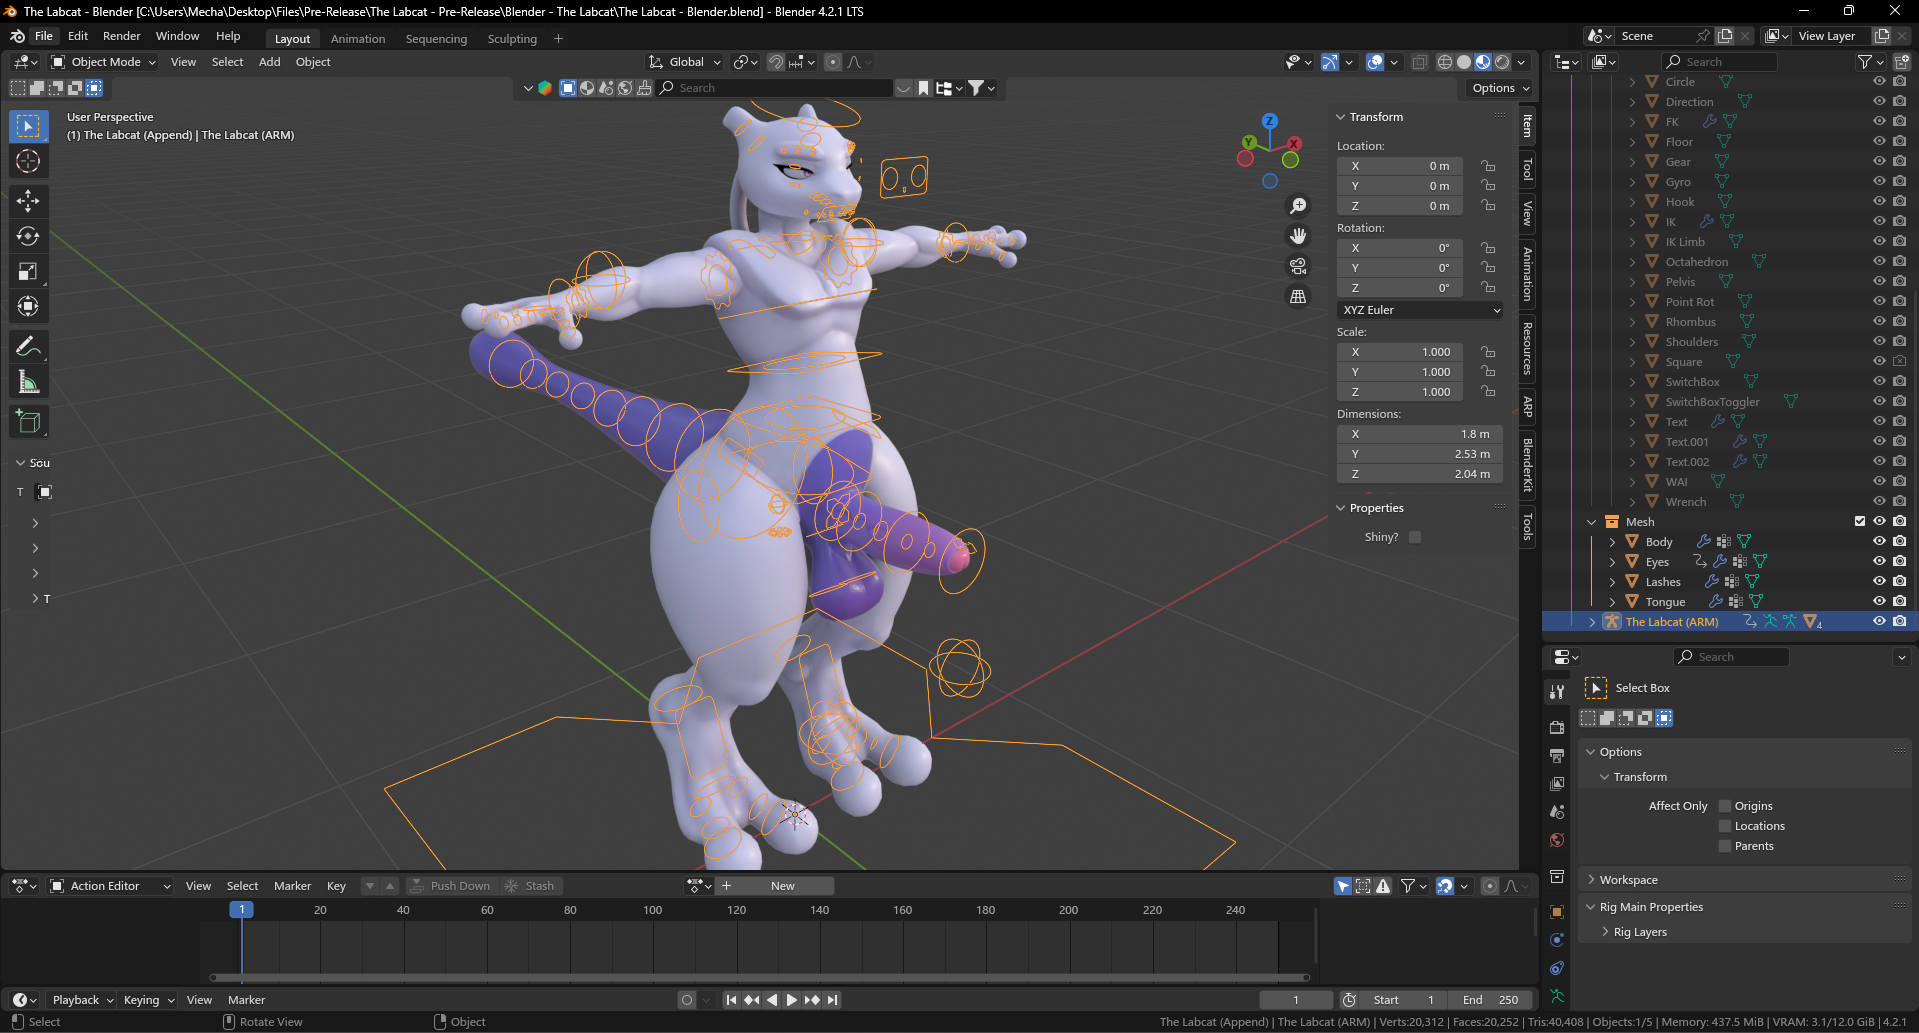Play the animation forward
1919x1033 pixels.
[x=791, y=1000]
